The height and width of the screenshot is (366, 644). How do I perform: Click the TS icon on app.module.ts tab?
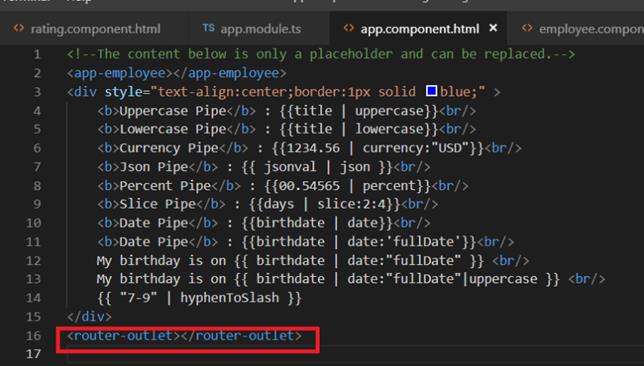pyautogui.click(x=208, y=28)
